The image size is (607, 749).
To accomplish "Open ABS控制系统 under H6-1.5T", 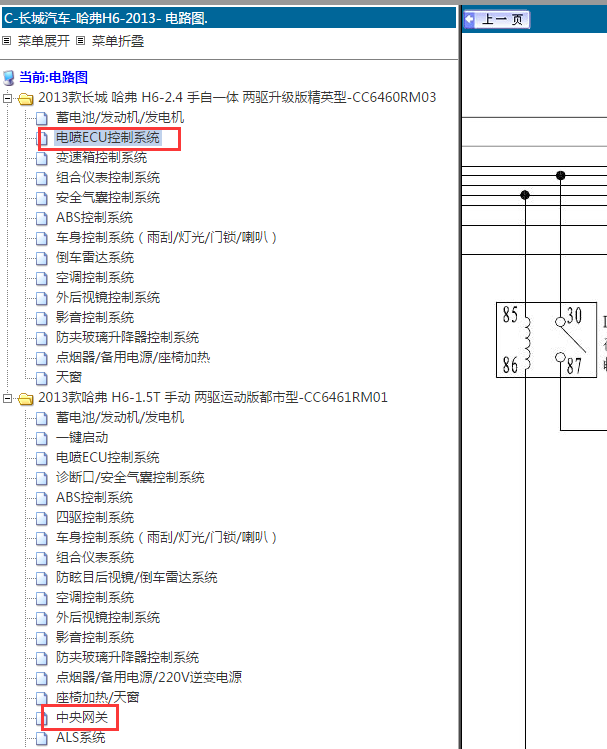I will click(95, 498).
